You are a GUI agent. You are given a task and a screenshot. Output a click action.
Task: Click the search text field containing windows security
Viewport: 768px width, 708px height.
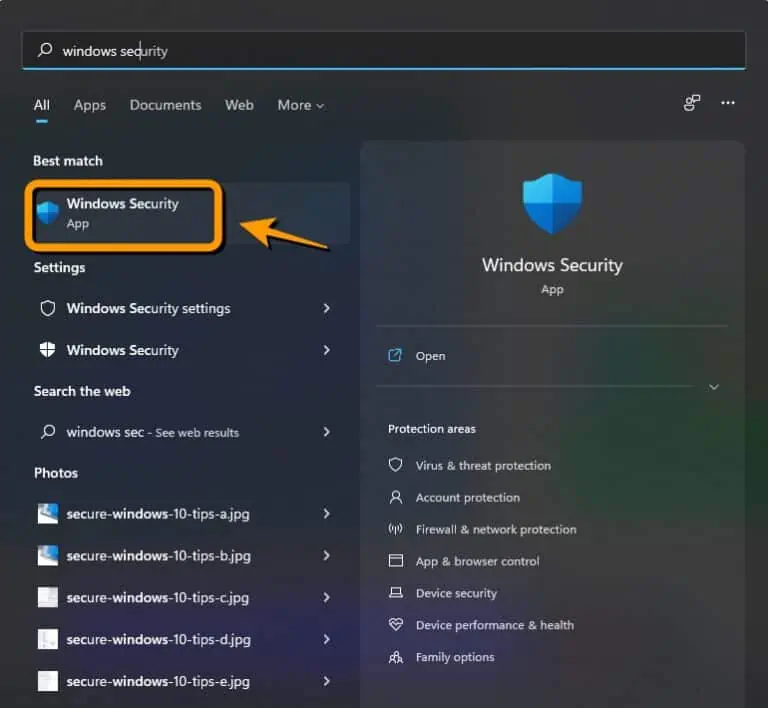coord(384,50)
